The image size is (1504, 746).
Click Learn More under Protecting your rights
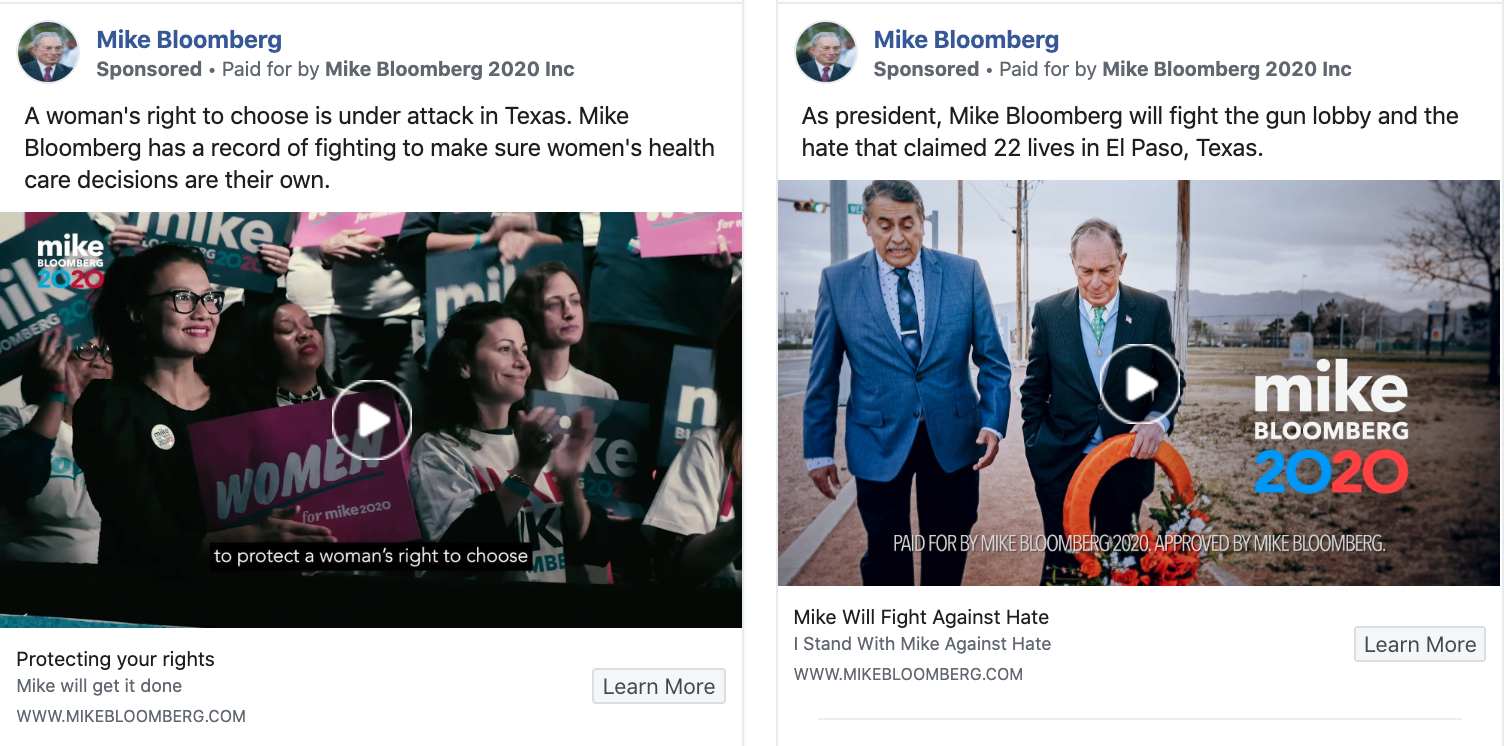[x=658, y=687]
